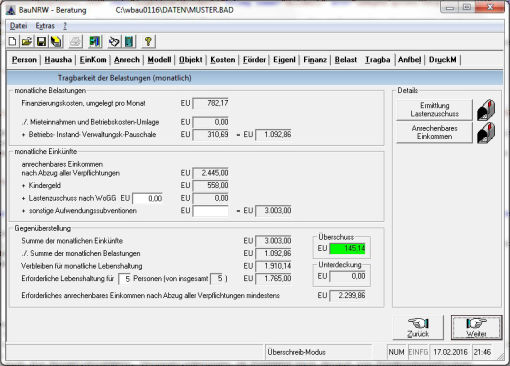The height and width of the screenshot is (366, 510).
Task: Open a file with the folder icon
Action: [x=27, y=42]
